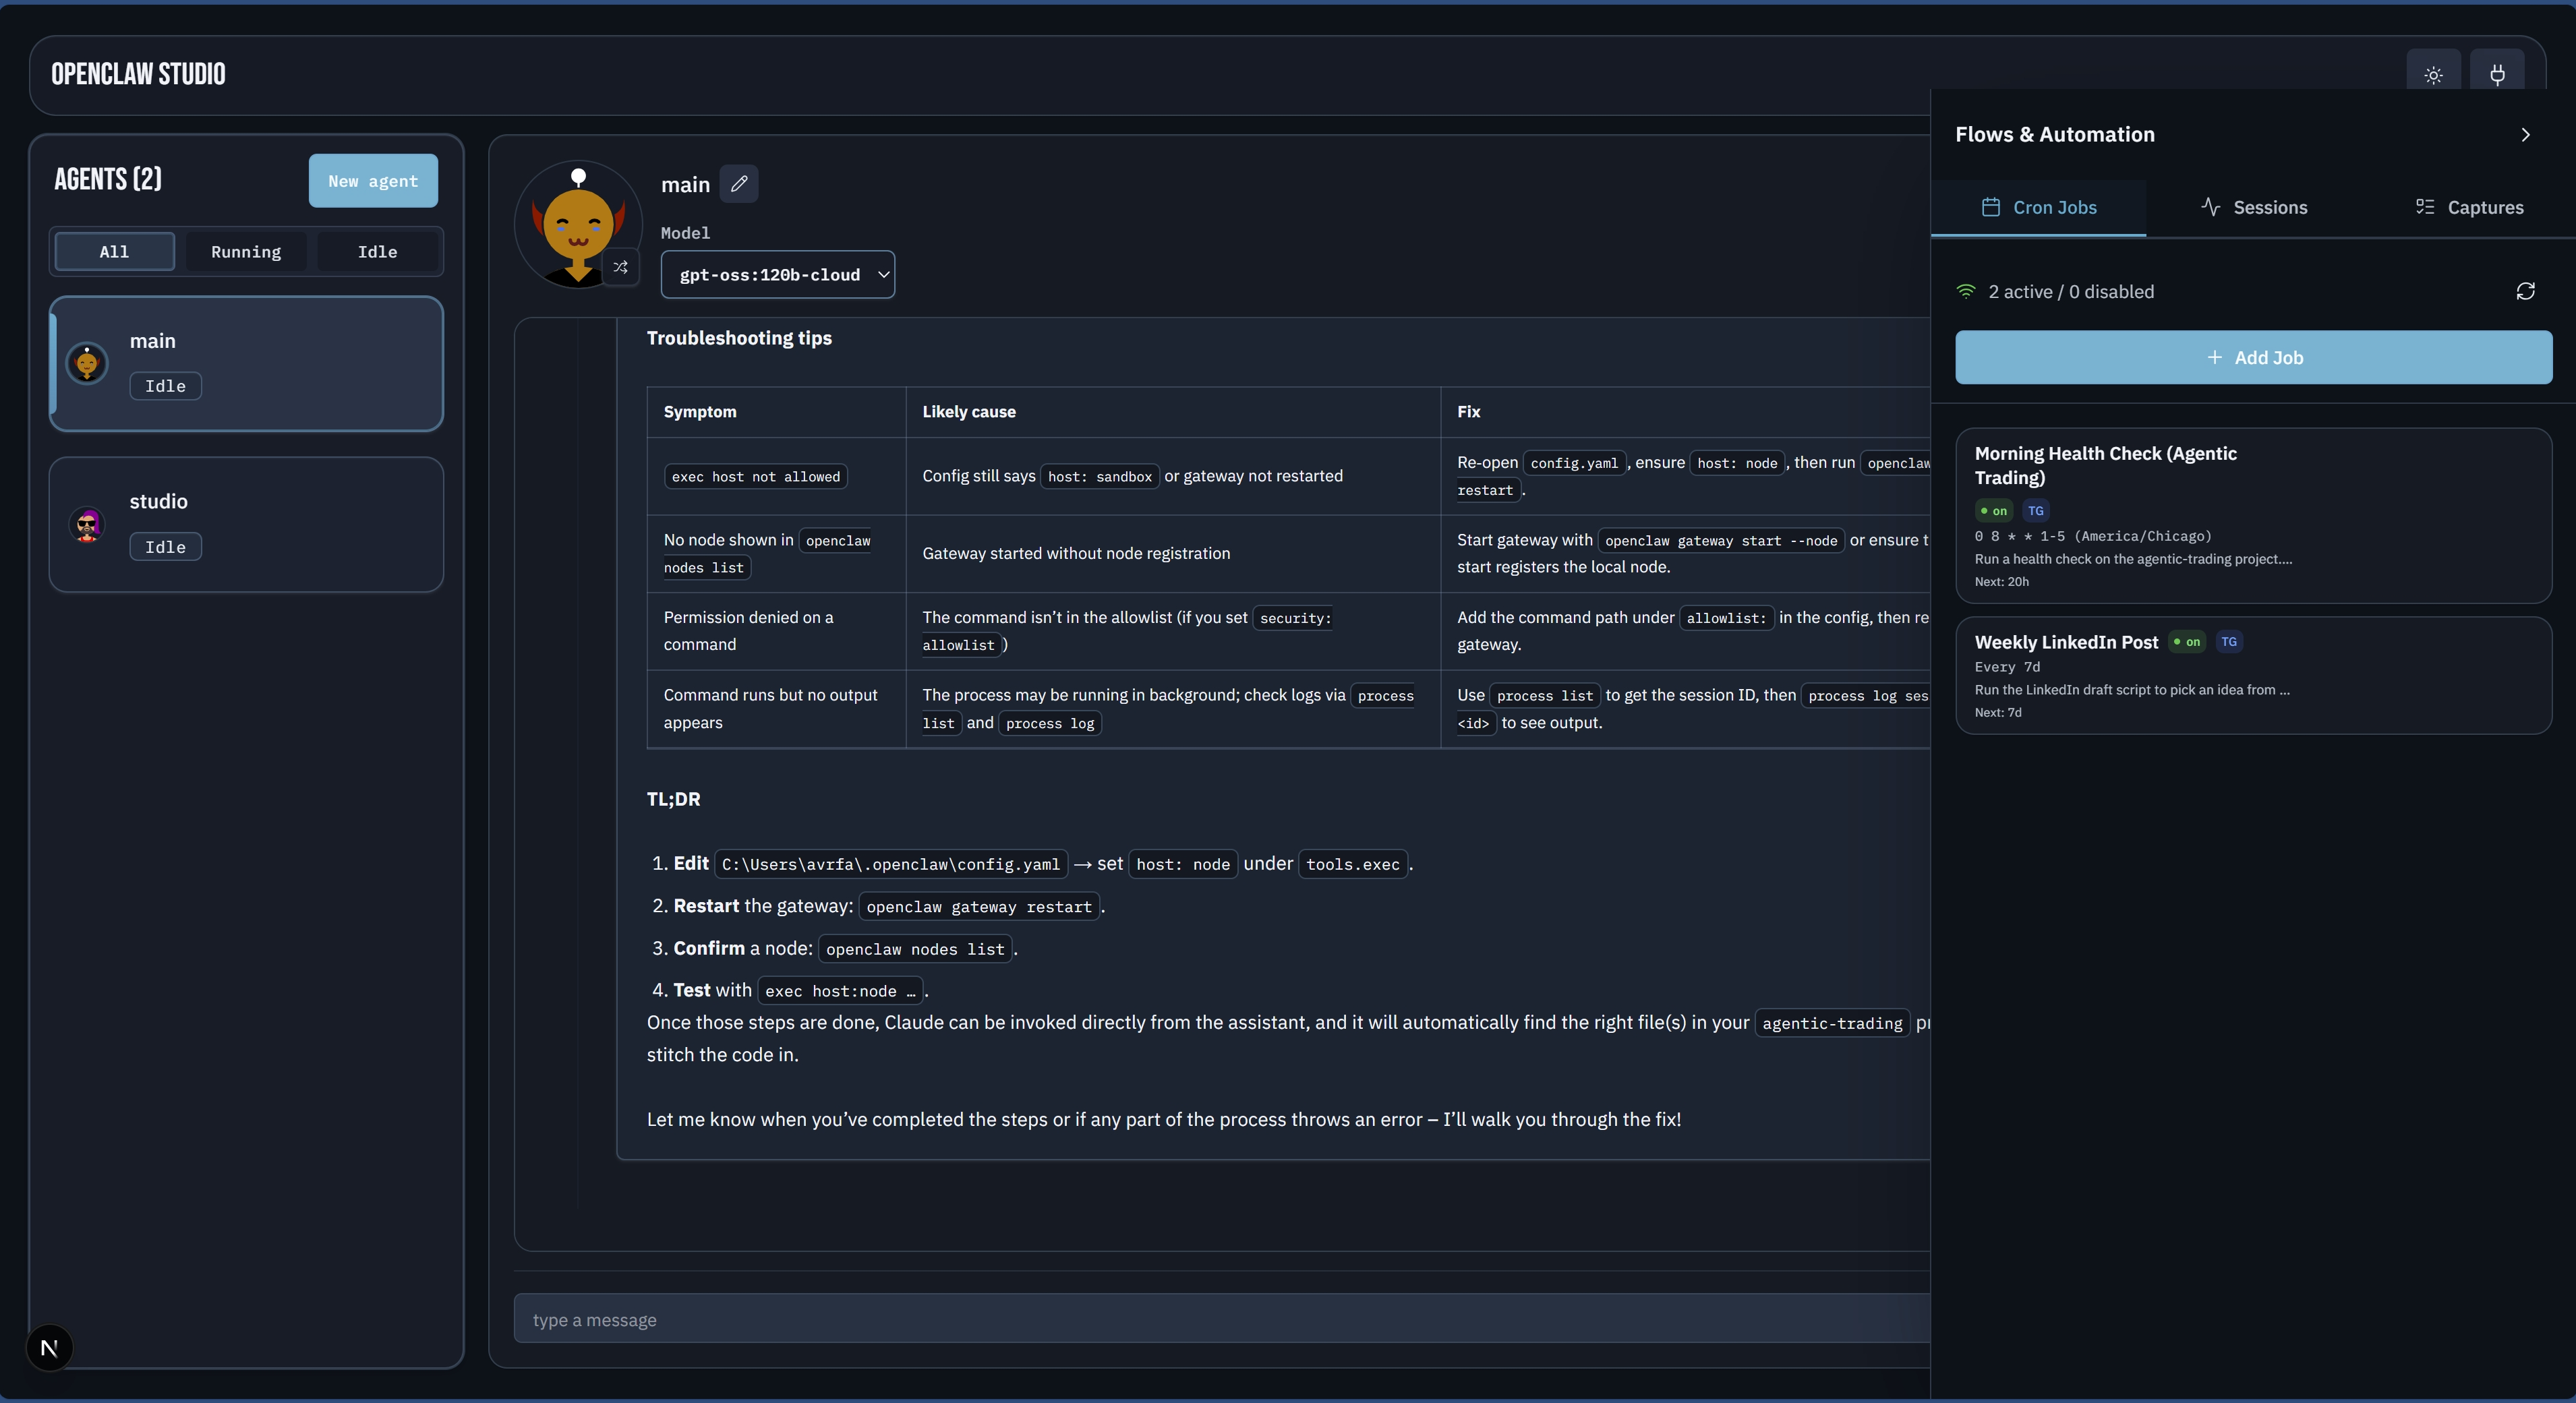Image resolution: width=2576 pixels, height=1403 pixels.
Task: Refresh the cron jobs list
Action: click(2525, 291)
